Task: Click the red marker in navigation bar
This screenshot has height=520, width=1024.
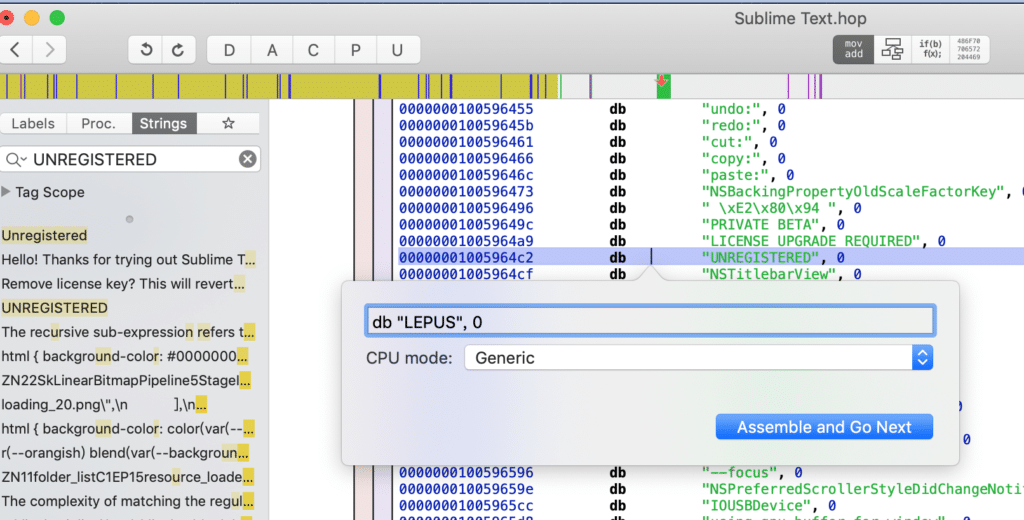Action: [x=662, y=81]
